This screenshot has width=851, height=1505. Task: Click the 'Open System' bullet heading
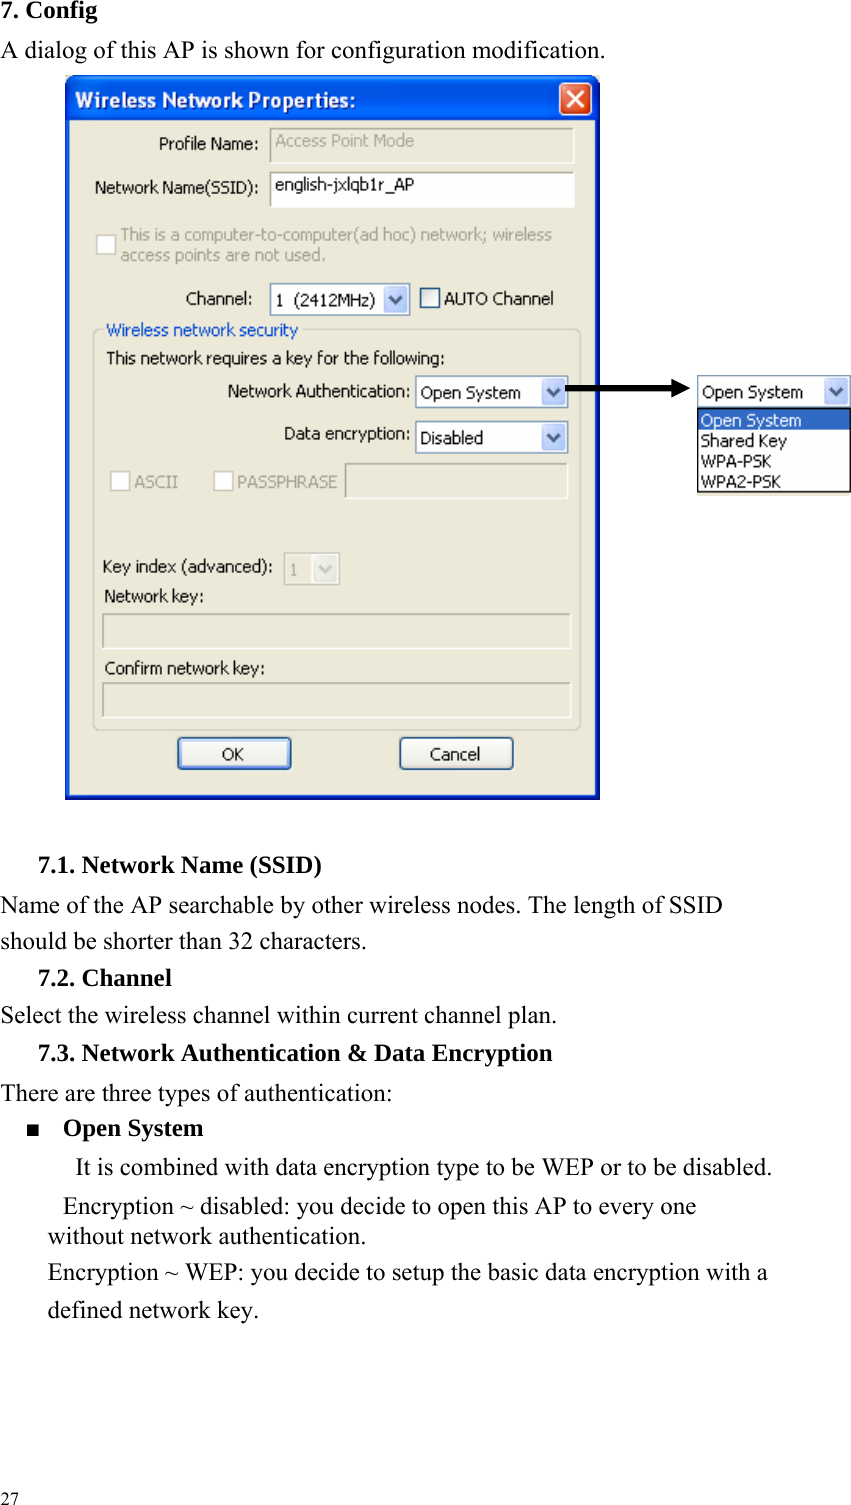[x=133, y=1128]
